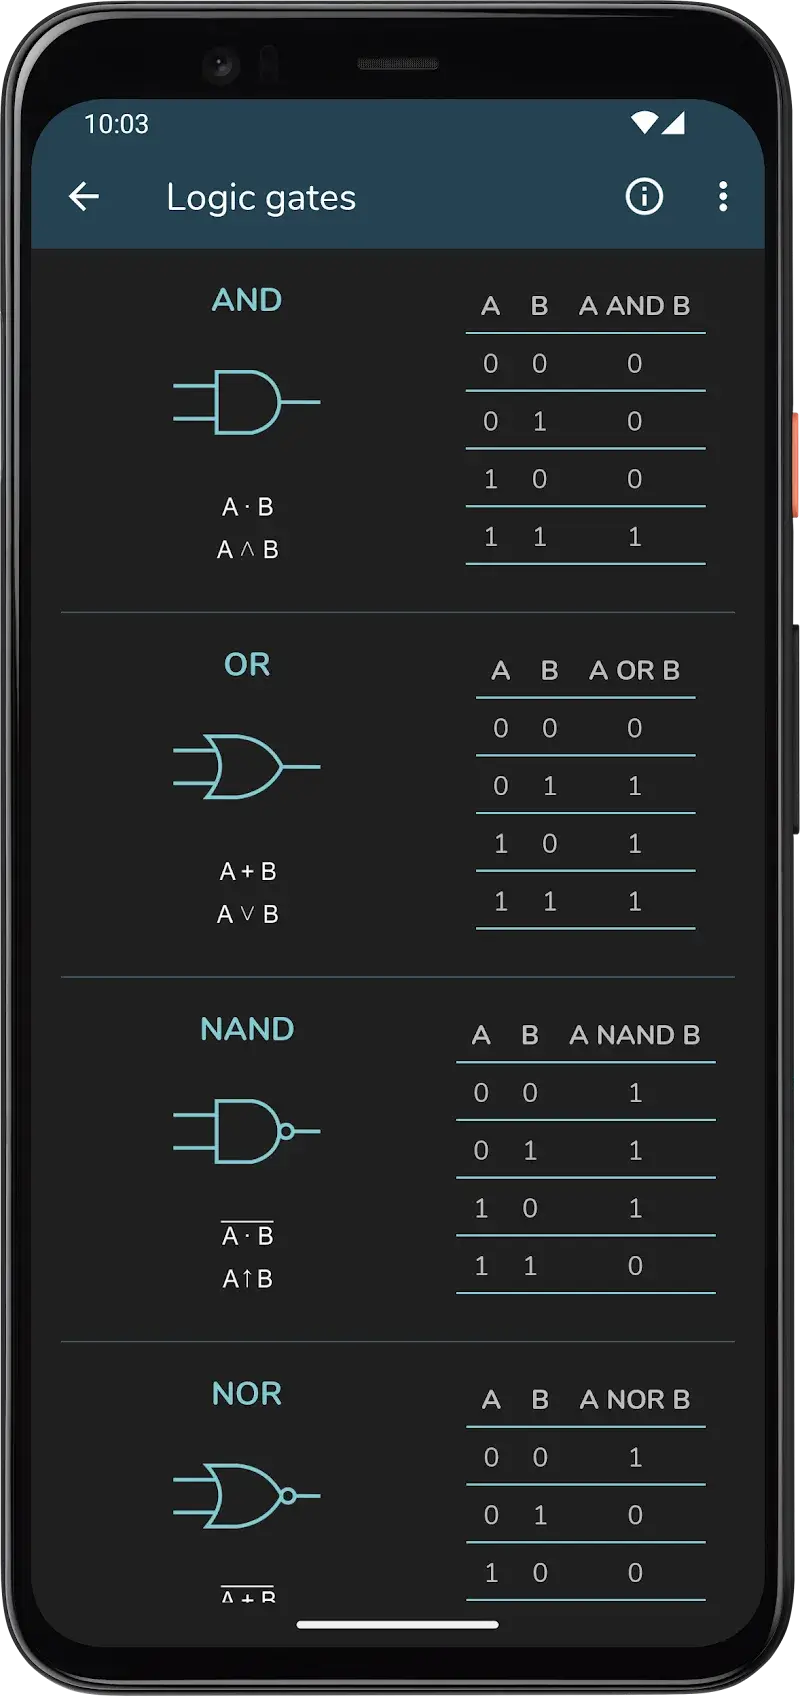Viewport: 800px width, 1696px height.
Task: Click the formula A · B under the AND gate
Action: point(247,507)
